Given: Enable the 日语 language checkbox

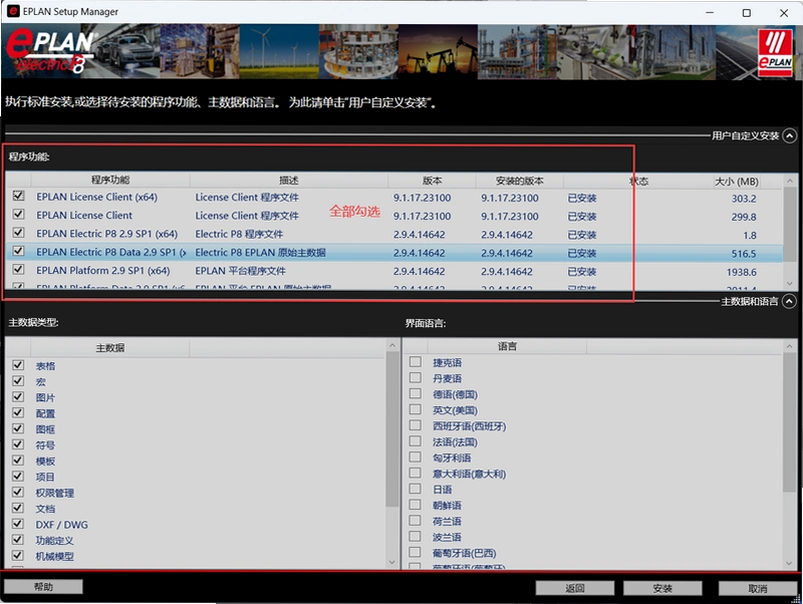Looking at the screenshot, I should (x=415, y=489).
